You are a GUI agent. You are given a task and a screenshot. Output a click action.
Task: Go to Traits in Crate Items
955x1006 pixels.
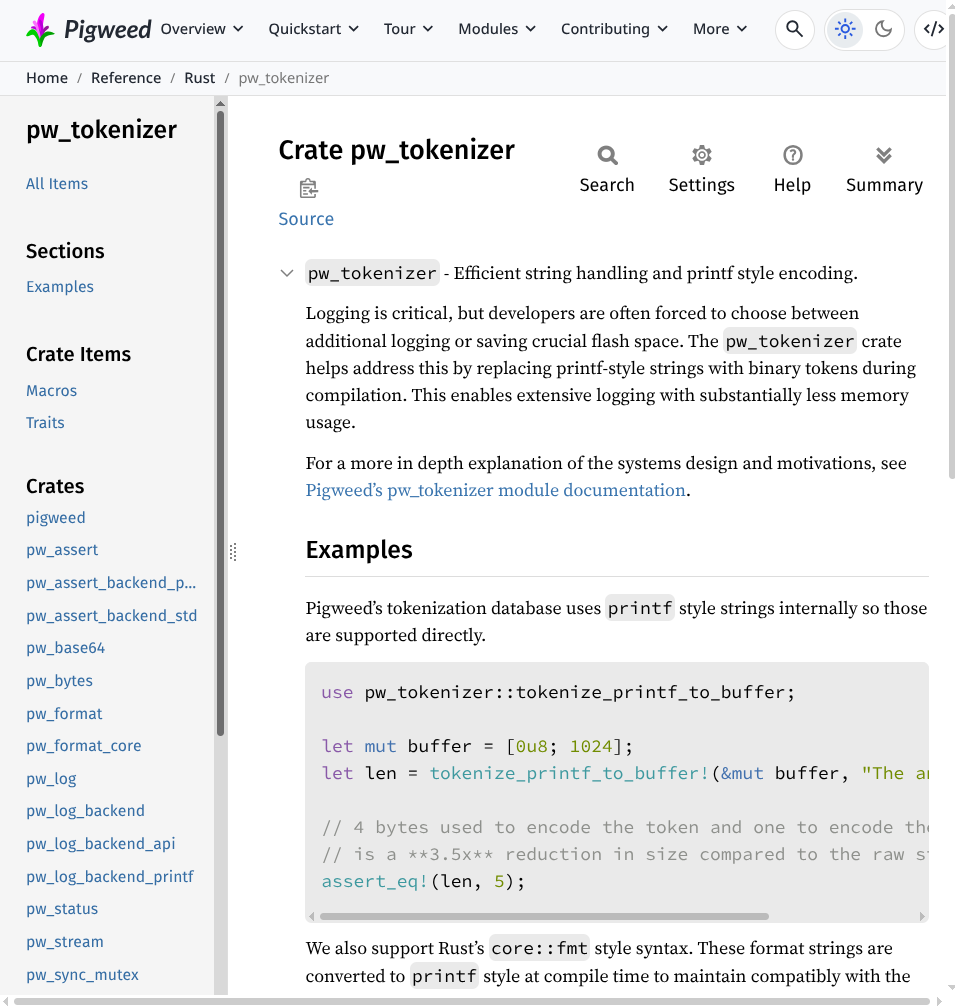(45, 423)
